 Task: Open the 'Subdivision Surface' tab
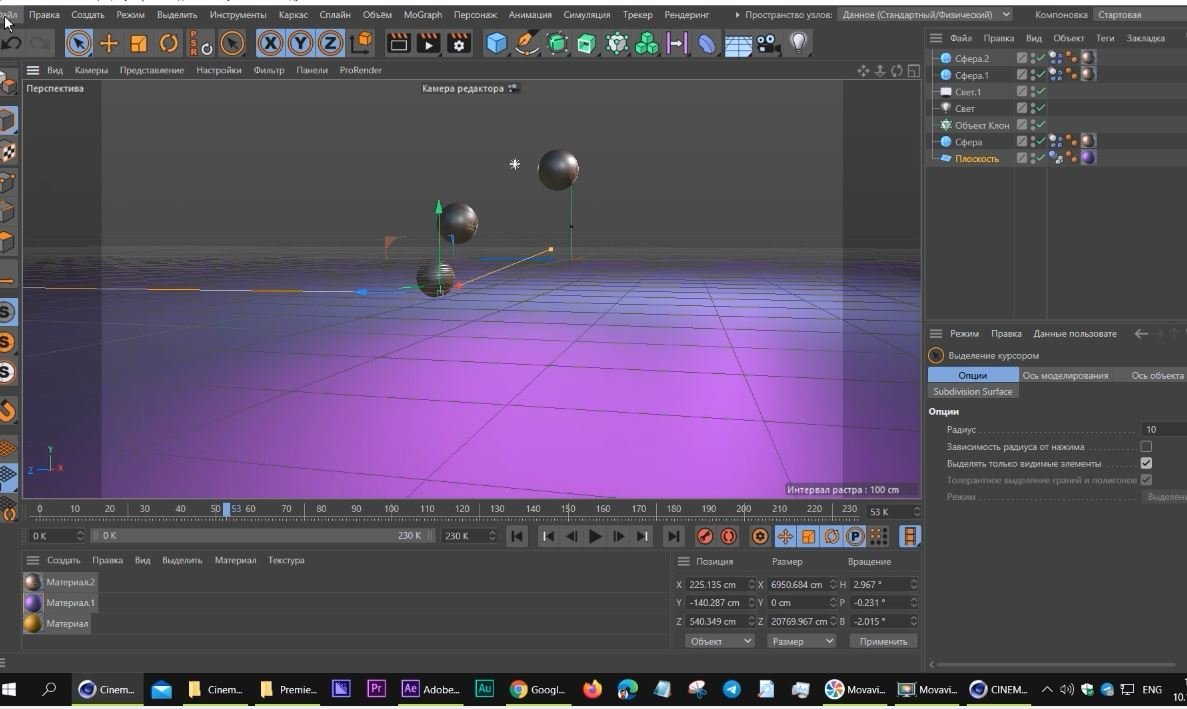(x=973, y=391)
